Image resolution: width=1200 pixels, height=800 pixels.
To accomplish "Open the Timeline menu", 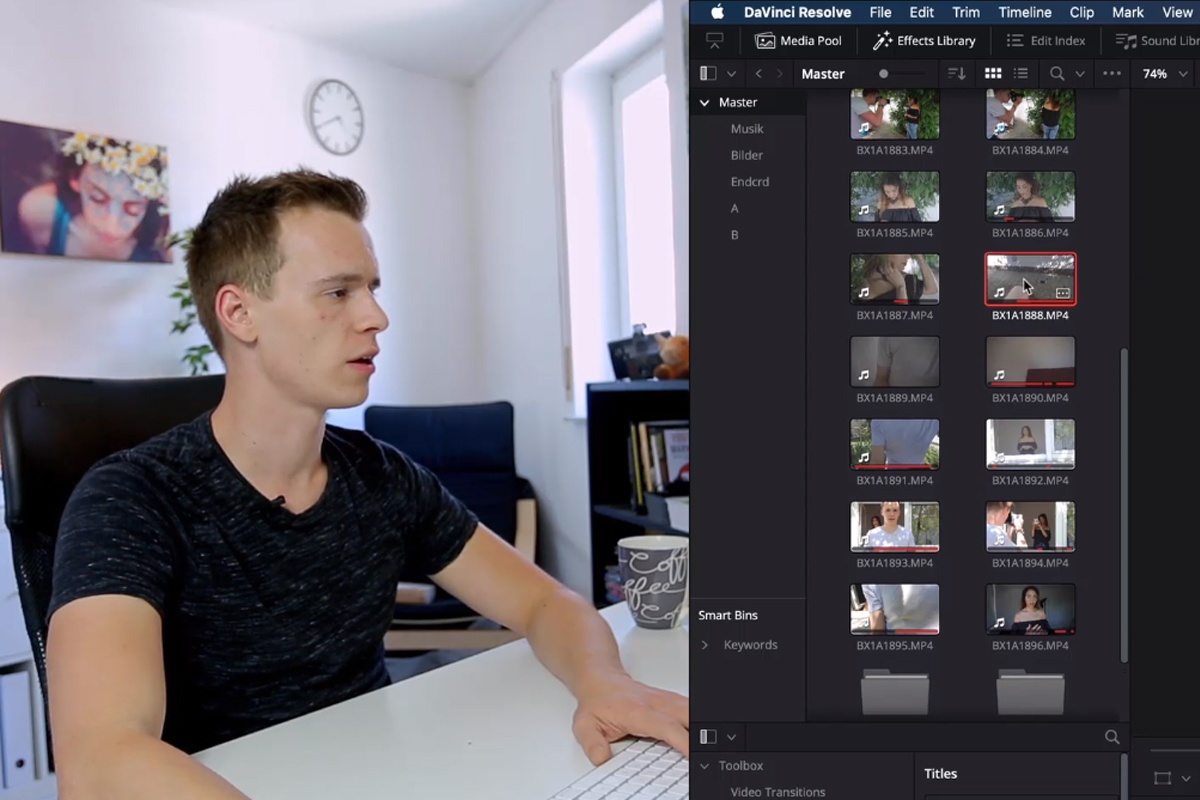I will 1025,12.
